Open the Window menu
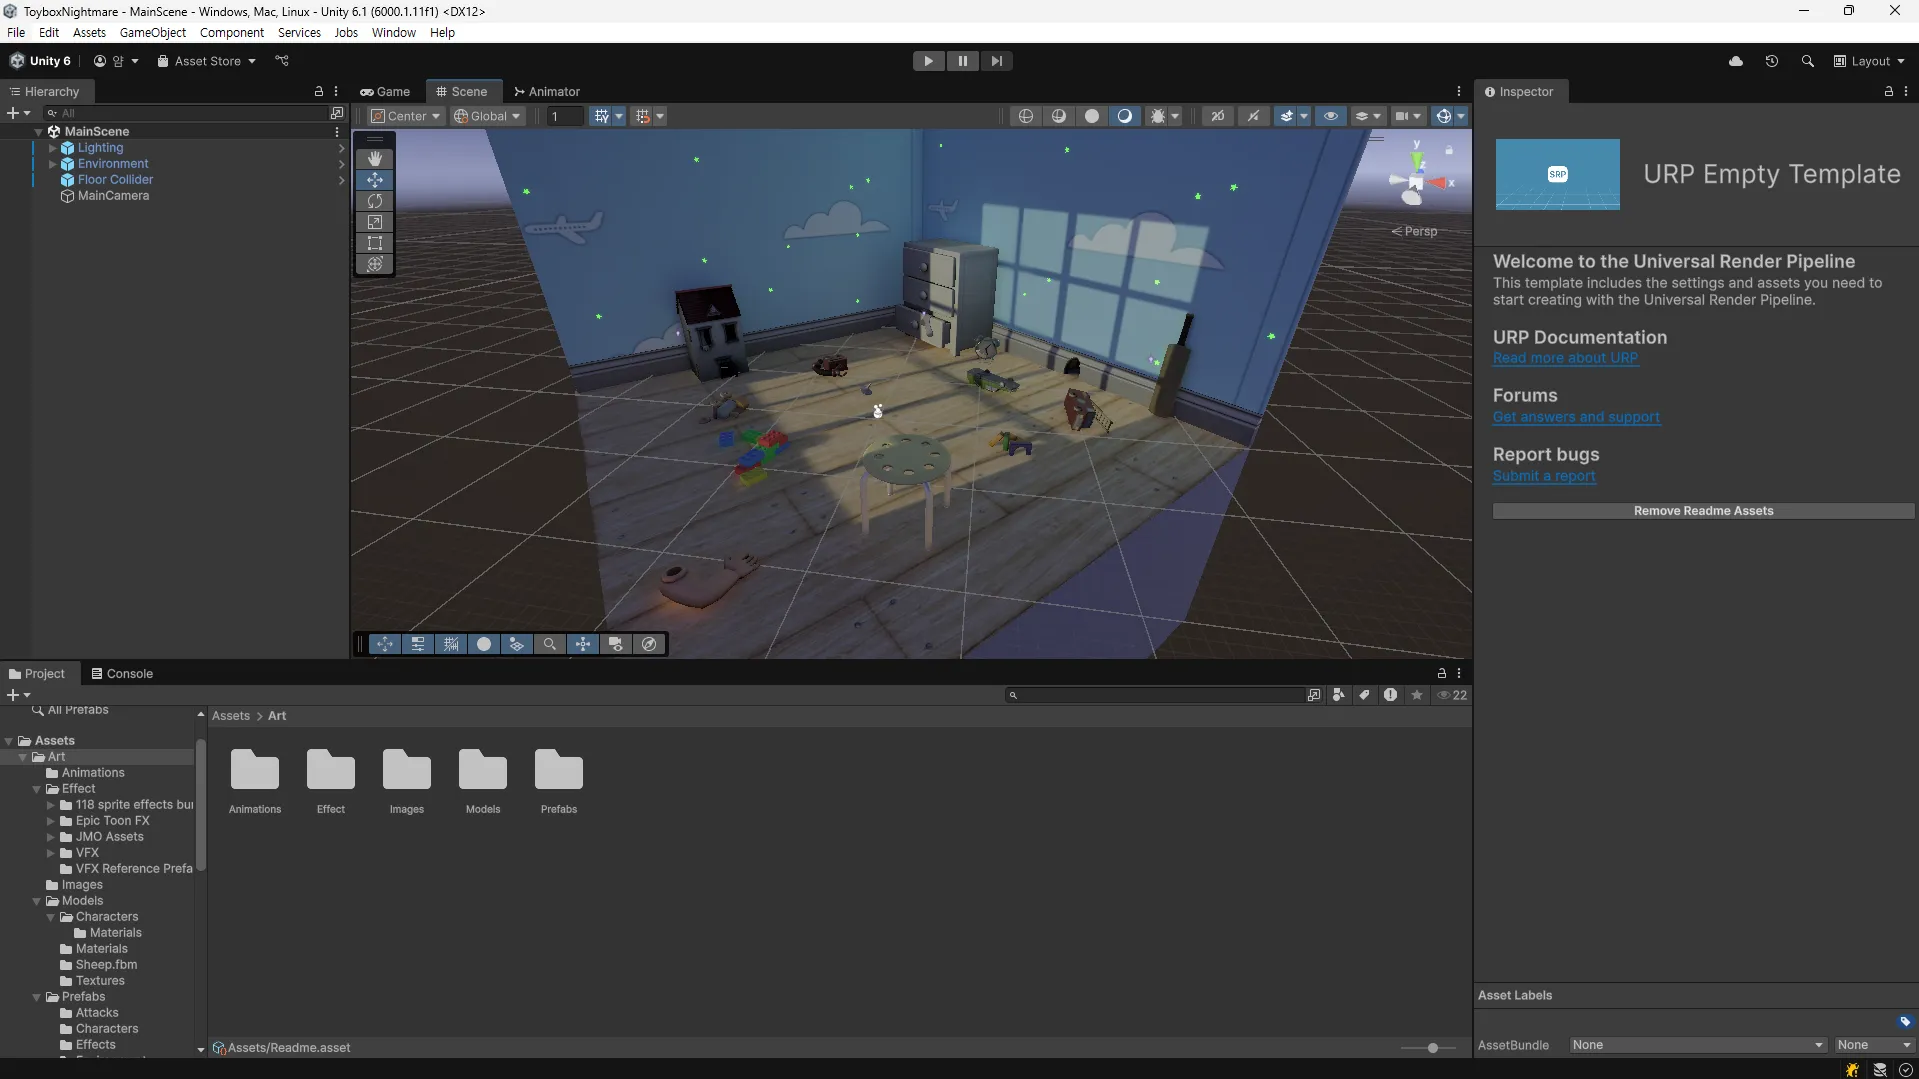The width and height of the screenshot is (1919, 1079). (394, 33)
